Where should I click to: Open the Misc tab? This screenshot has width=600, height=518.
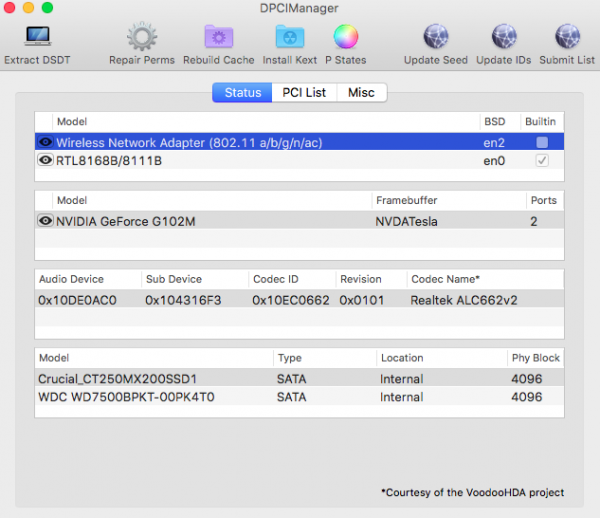pyautogui.click(x=362, y=93)
